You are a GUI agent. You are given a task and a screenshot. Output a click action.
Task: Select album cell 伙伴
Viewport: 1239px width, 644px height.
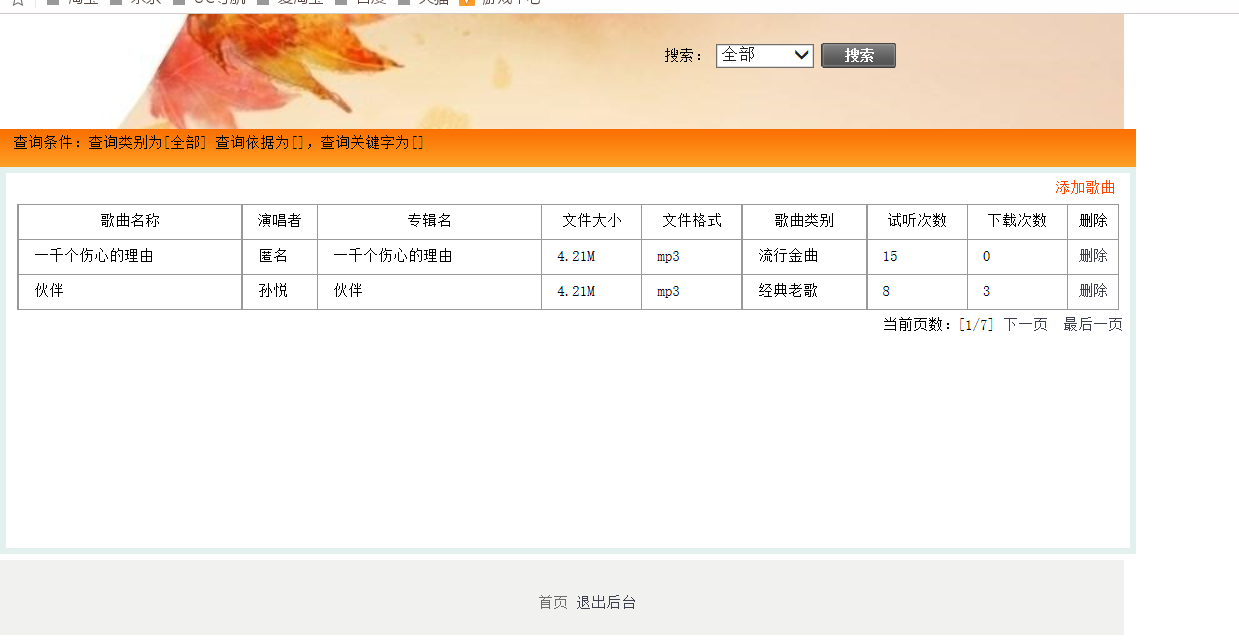348,291
